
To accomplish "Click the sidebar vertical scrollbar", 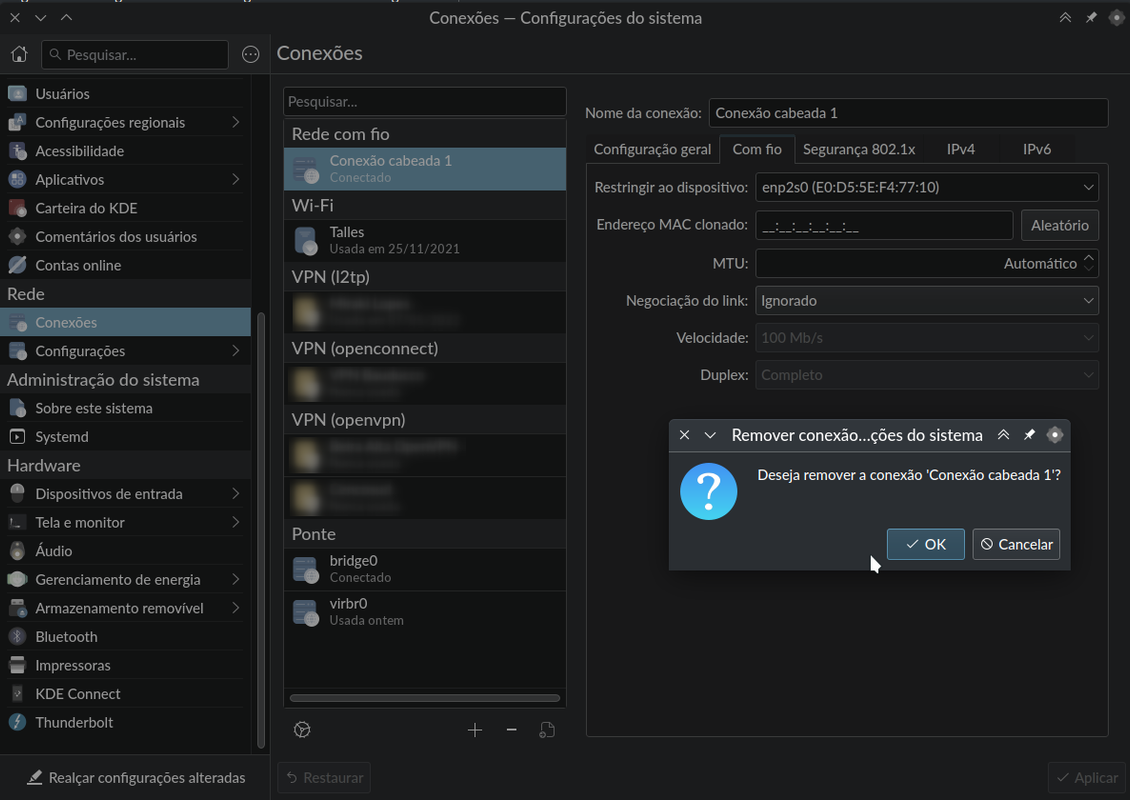I will [261, 531].
